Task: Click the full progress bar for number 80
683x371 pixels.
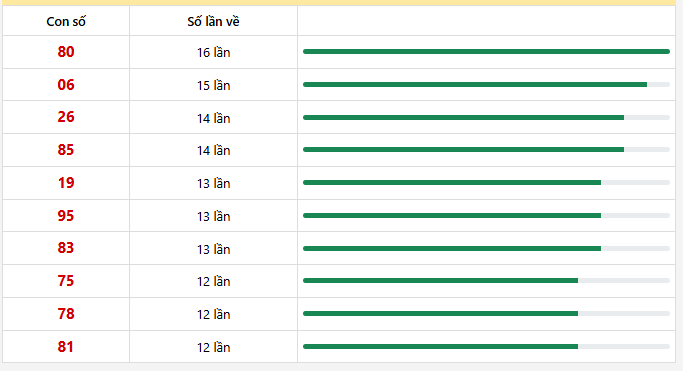Action: coord(486,51)
